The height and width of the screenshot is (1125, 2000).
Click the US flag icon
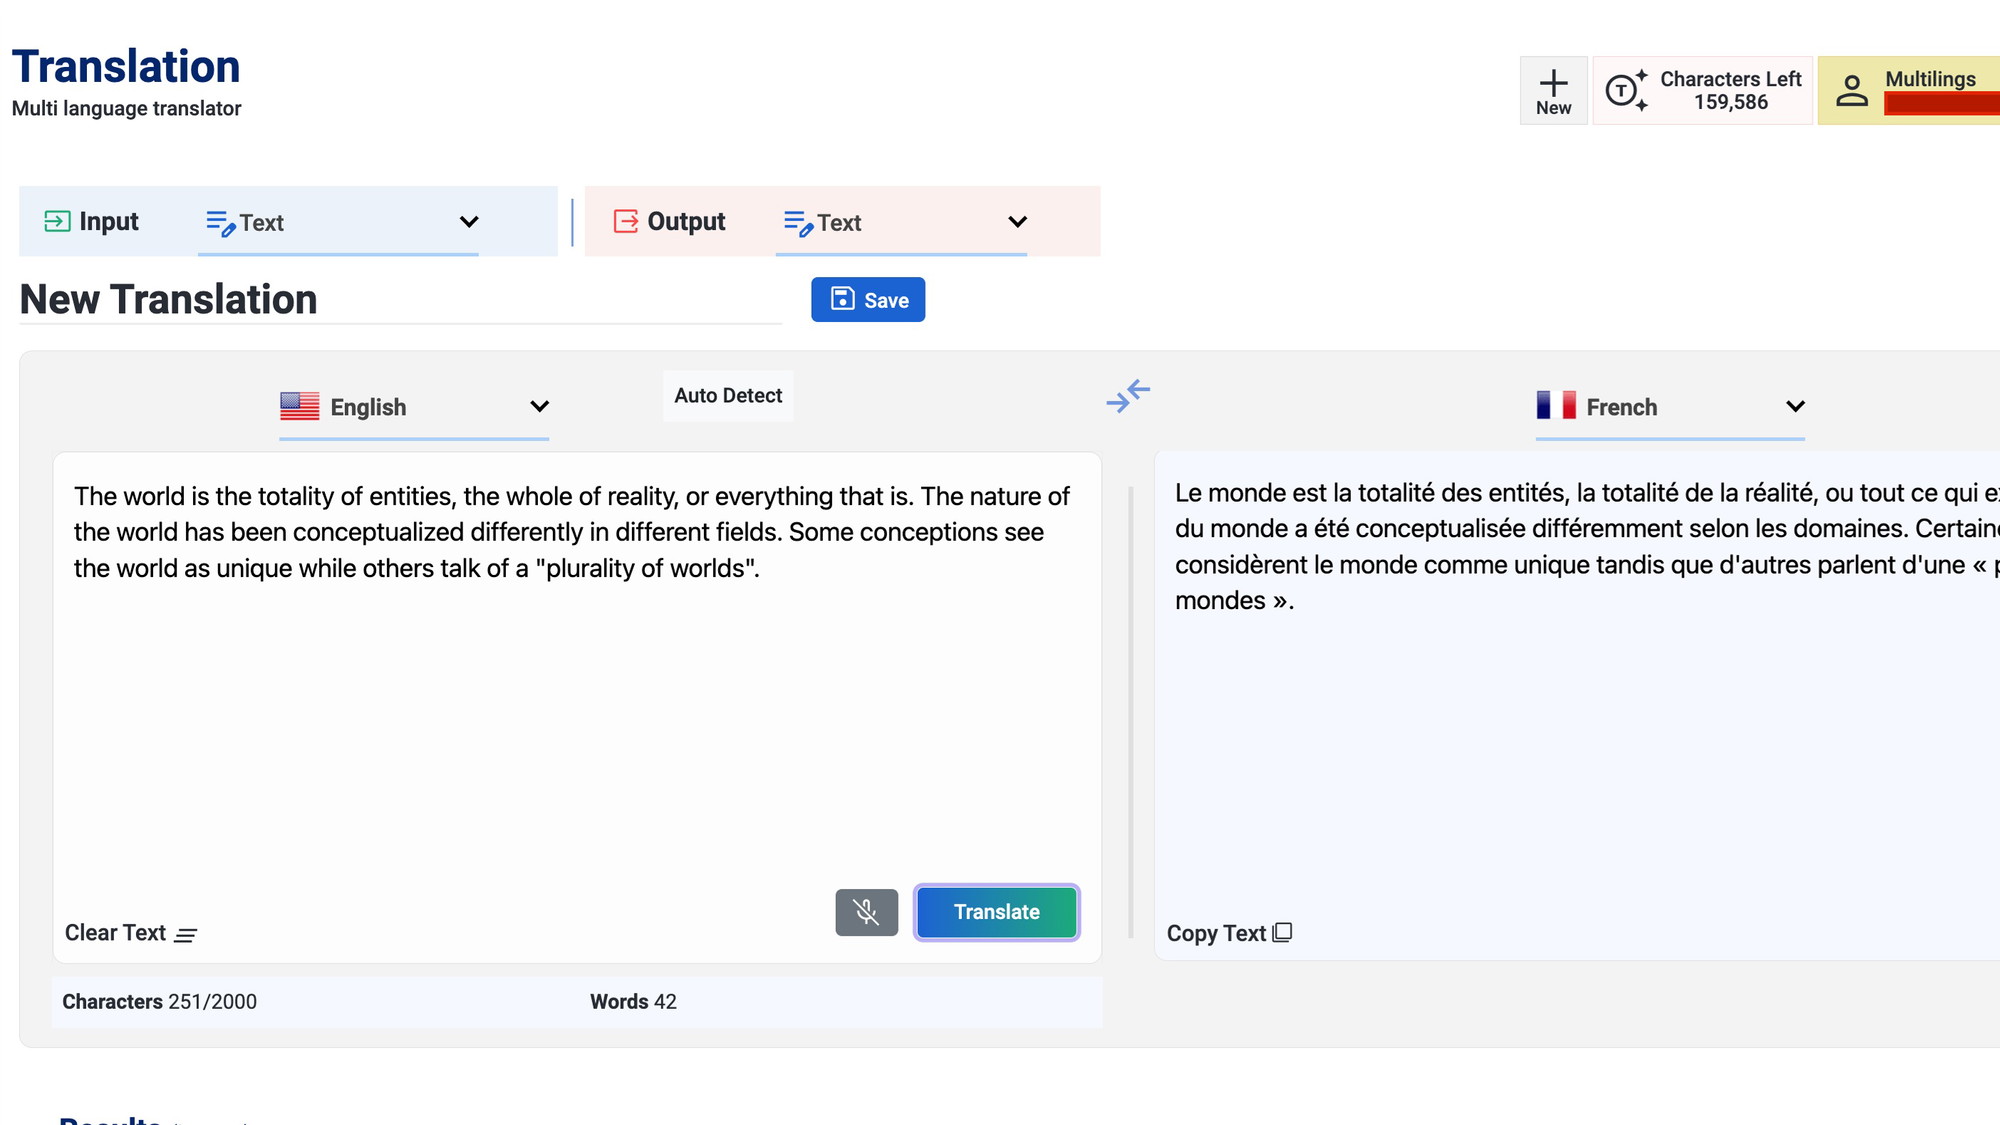click(x=299, y=406)
